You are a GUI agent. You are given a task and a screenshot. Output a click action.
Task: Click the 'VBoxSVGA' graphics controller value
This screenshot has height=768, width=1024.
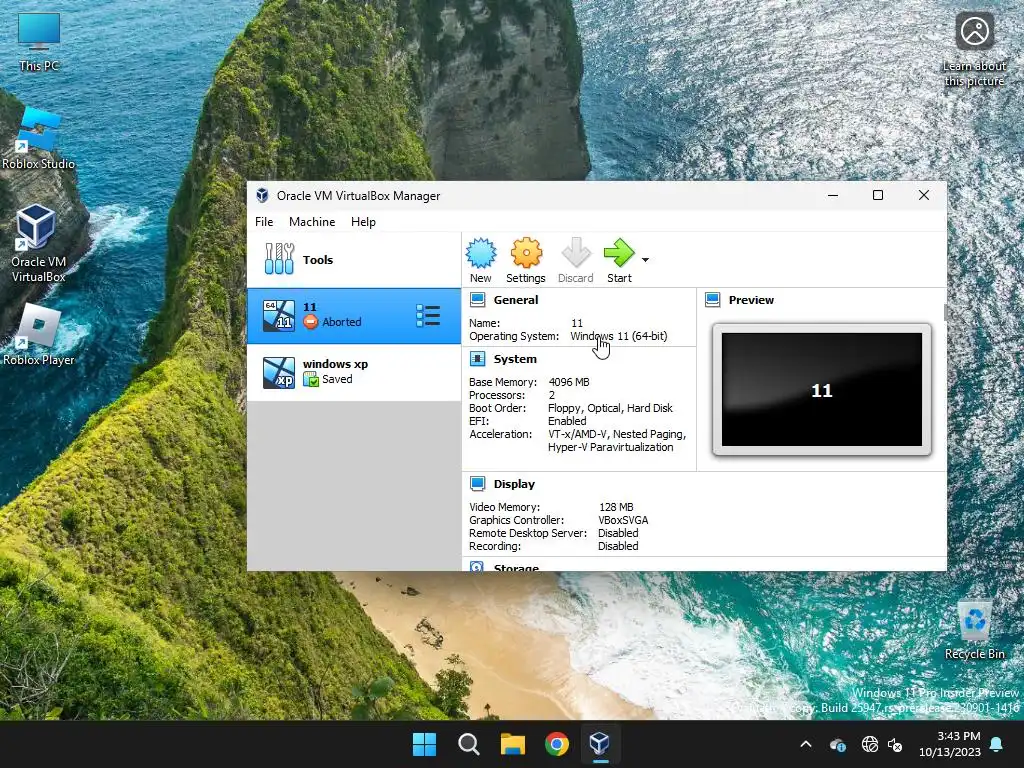click(x=623, y=520)
